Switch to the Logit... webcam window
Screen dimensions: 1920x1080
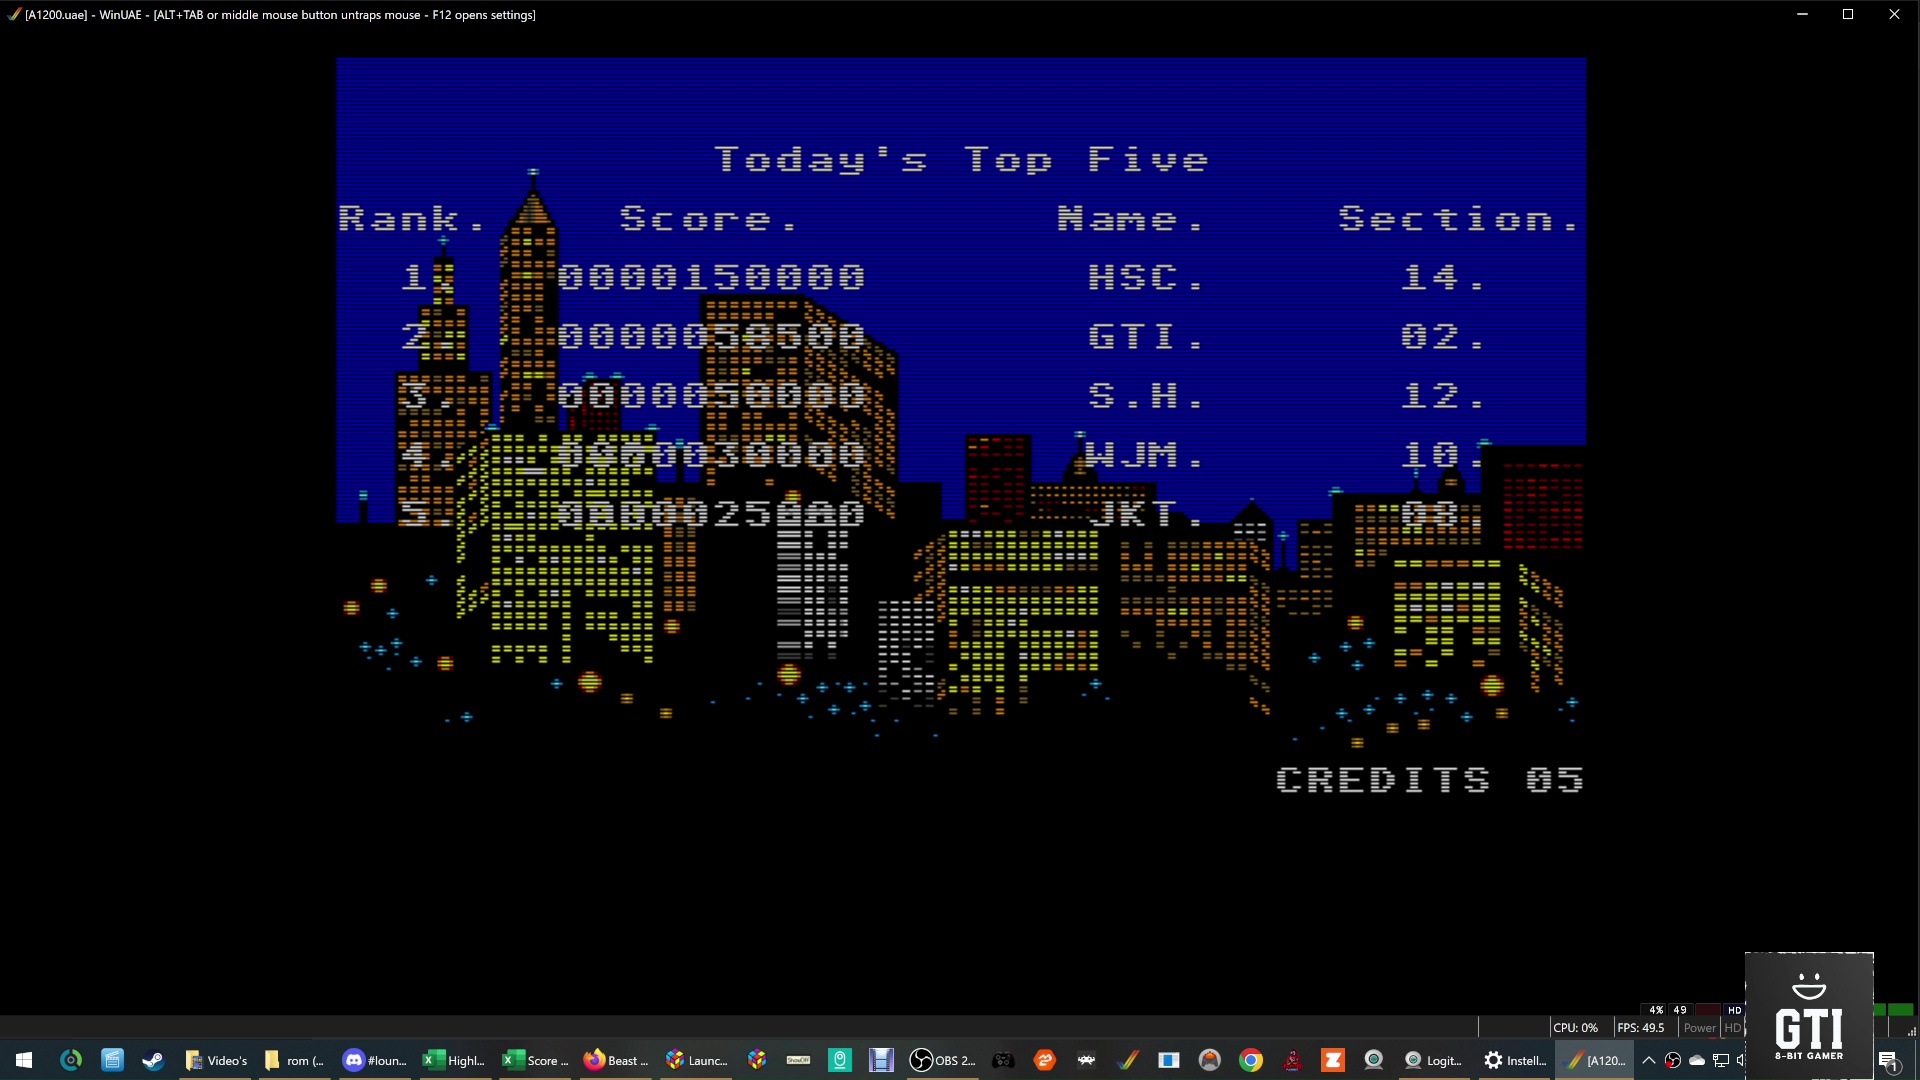(1434, 1060)
